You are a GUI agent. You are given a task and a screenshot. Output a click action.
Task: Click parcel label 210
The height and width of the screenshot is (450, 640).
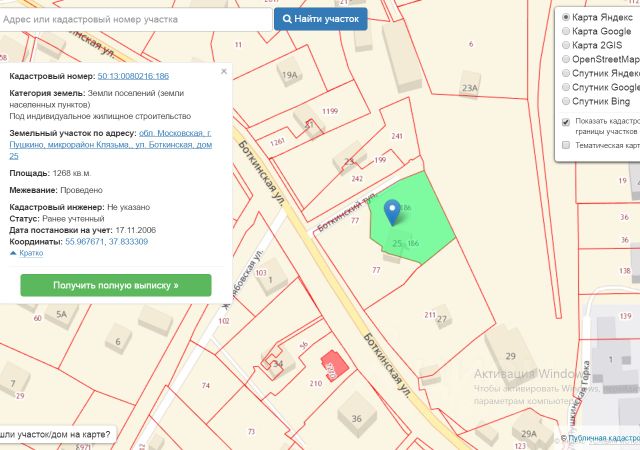[316, 383]
